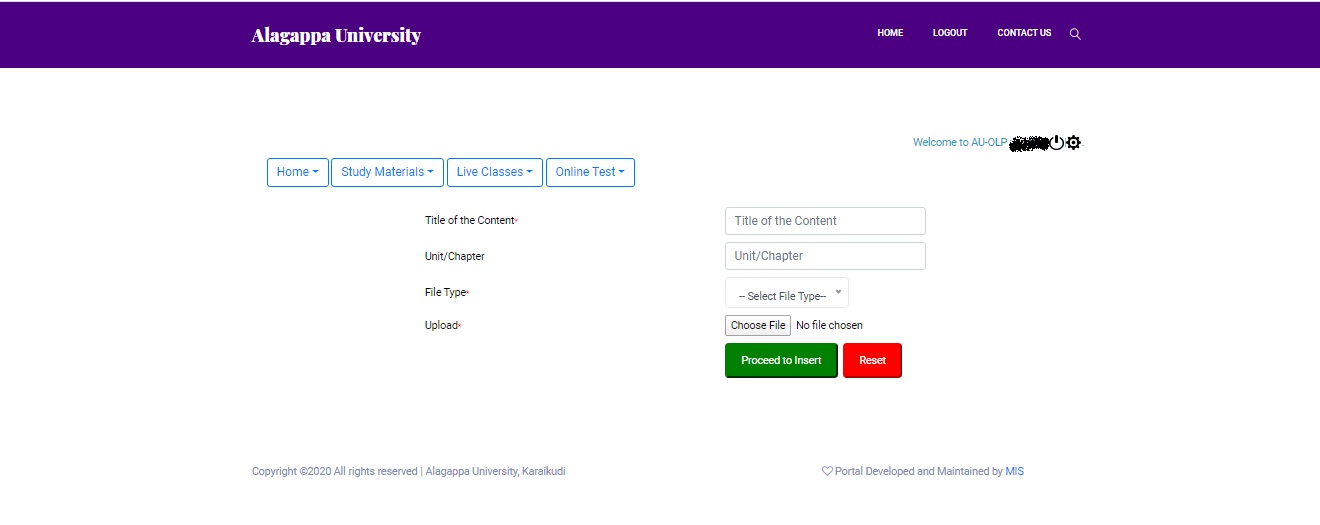Open the Online Test dropdown
This screenshot has width=1320, height=525.
click(590, 172)
